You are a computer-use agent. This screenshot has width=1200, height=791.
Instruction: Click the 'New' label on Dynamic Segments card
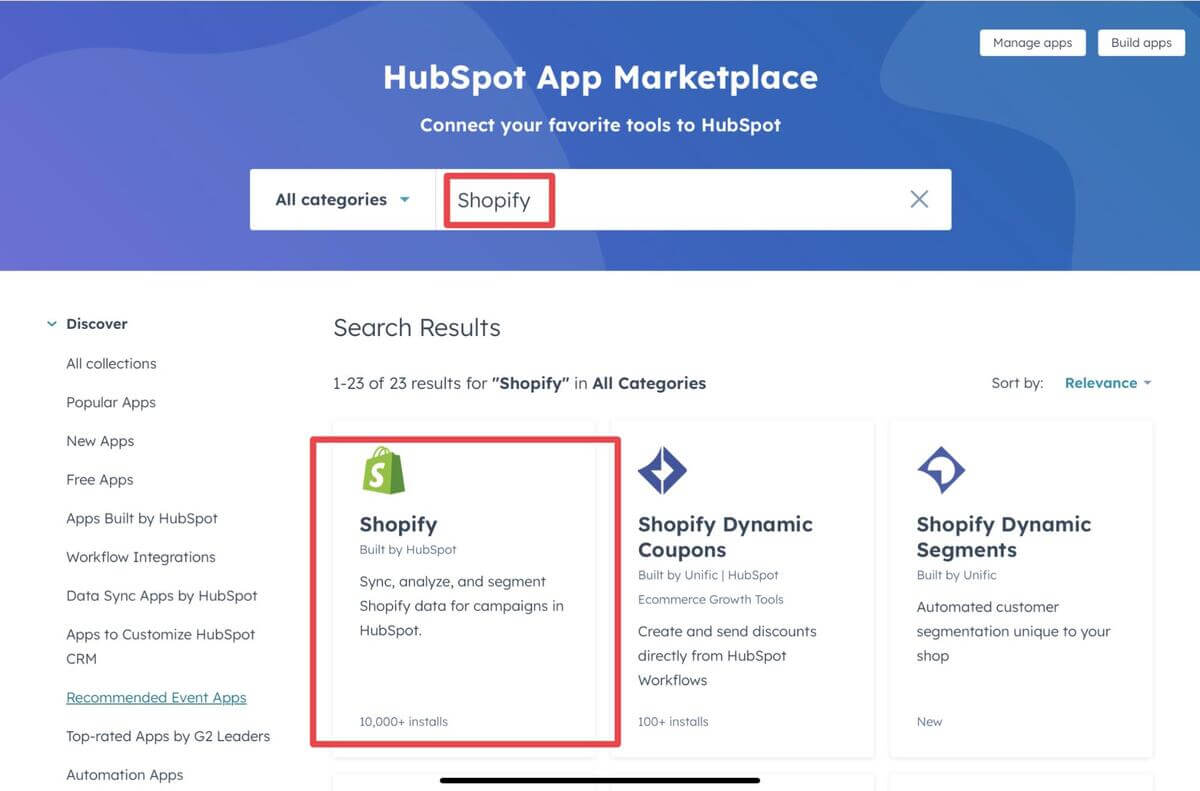click(x=930, y=721)
